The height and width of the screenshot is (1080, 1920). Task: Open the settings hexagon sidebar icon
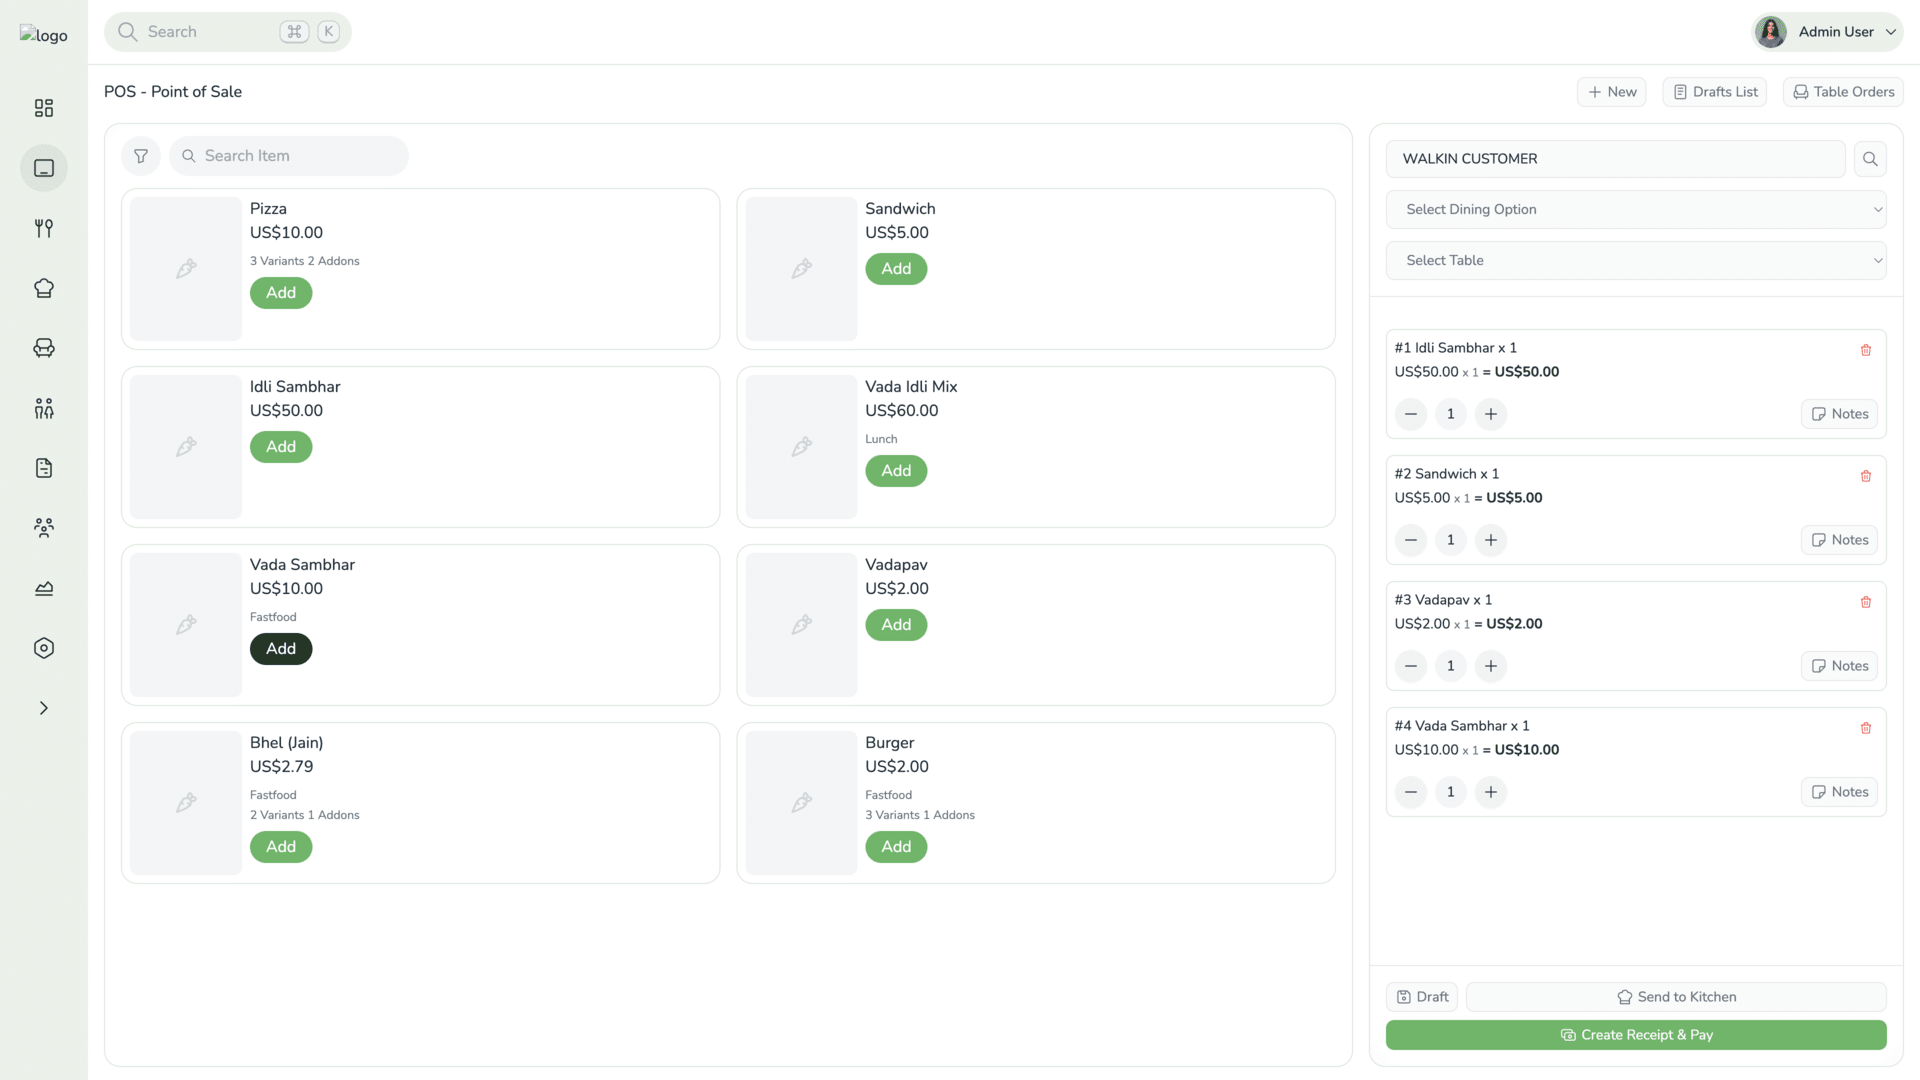click(44, 648)
